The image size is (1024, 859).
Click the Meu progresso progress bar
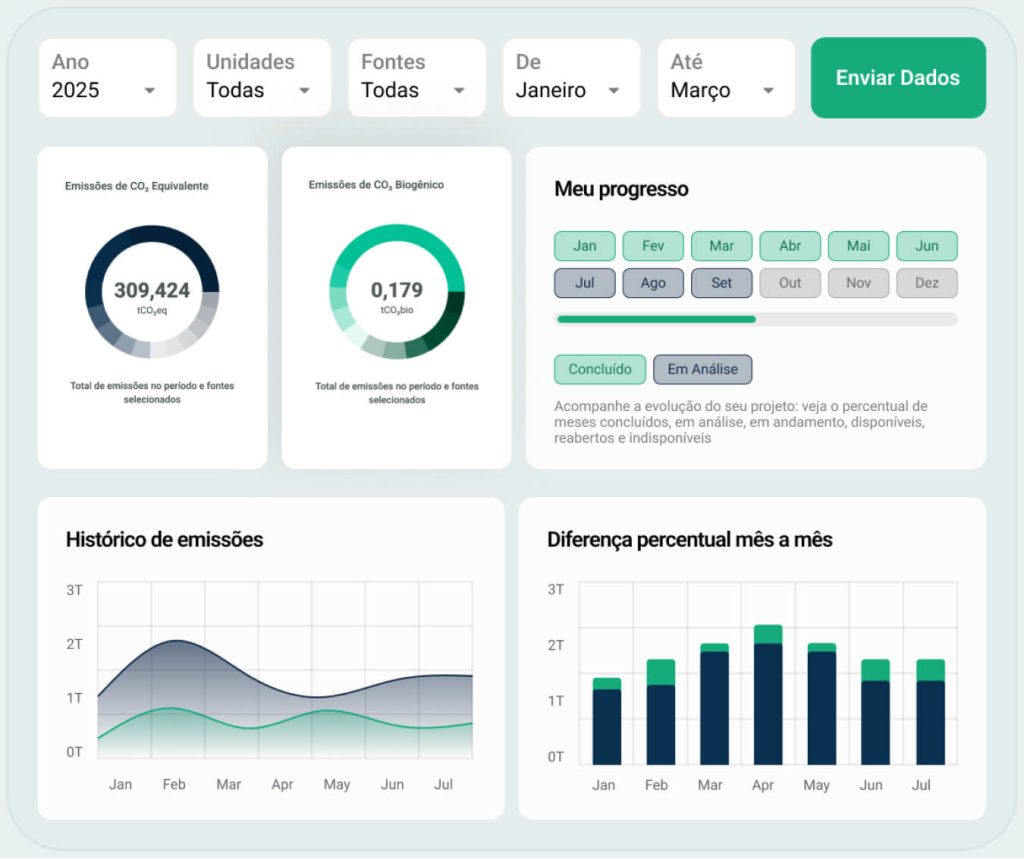(756, 319)
